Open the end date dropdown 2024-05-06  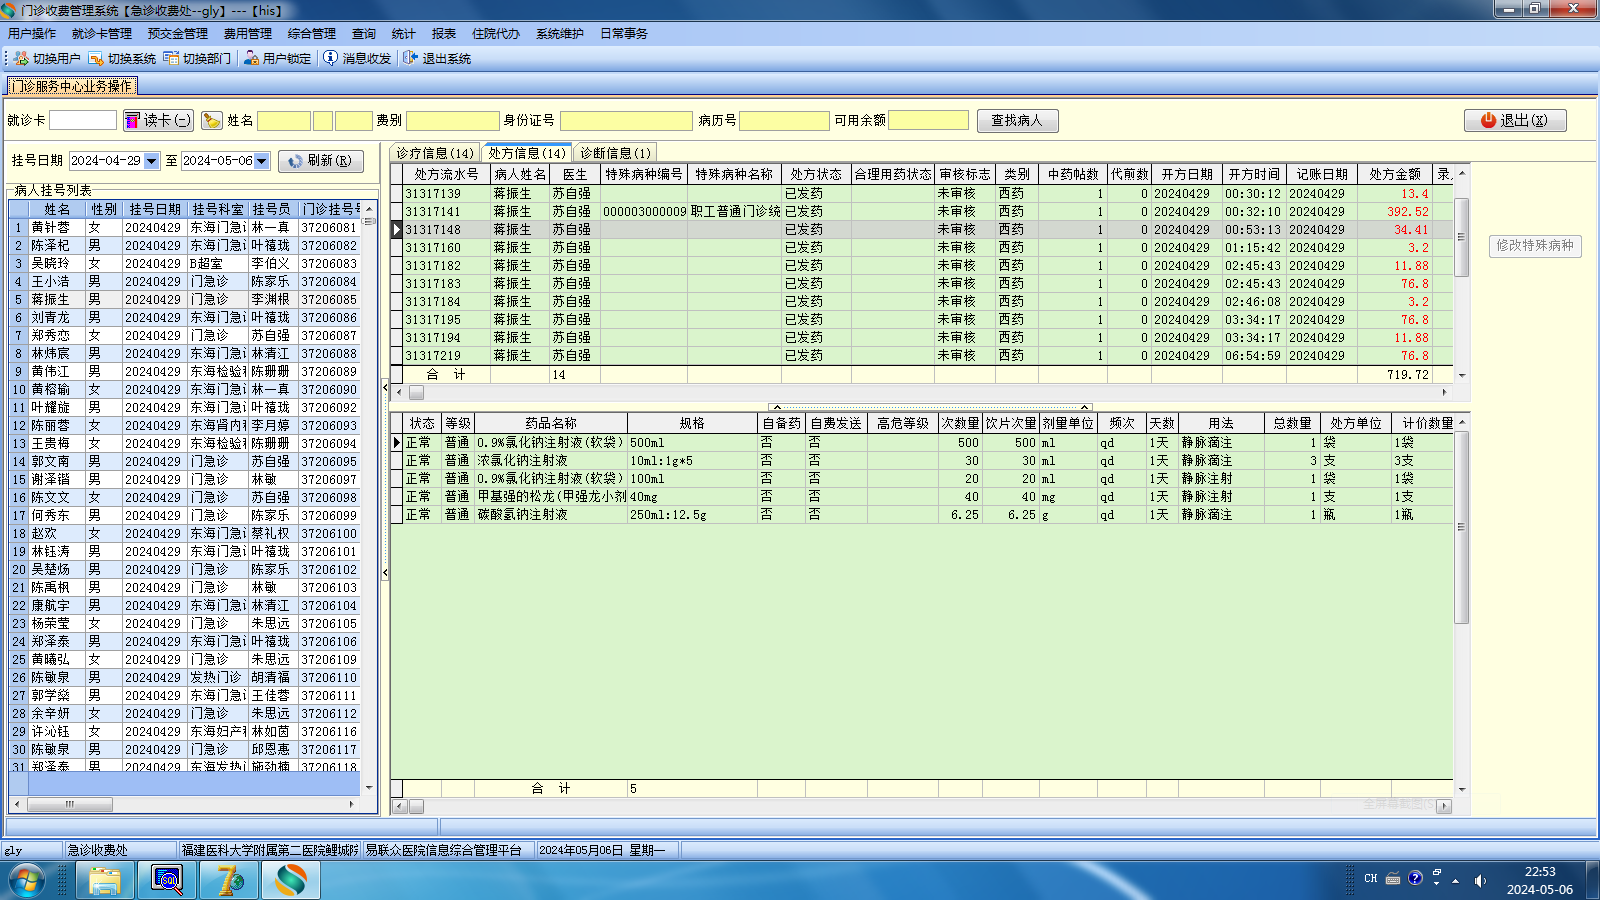(x=262, y=161)
